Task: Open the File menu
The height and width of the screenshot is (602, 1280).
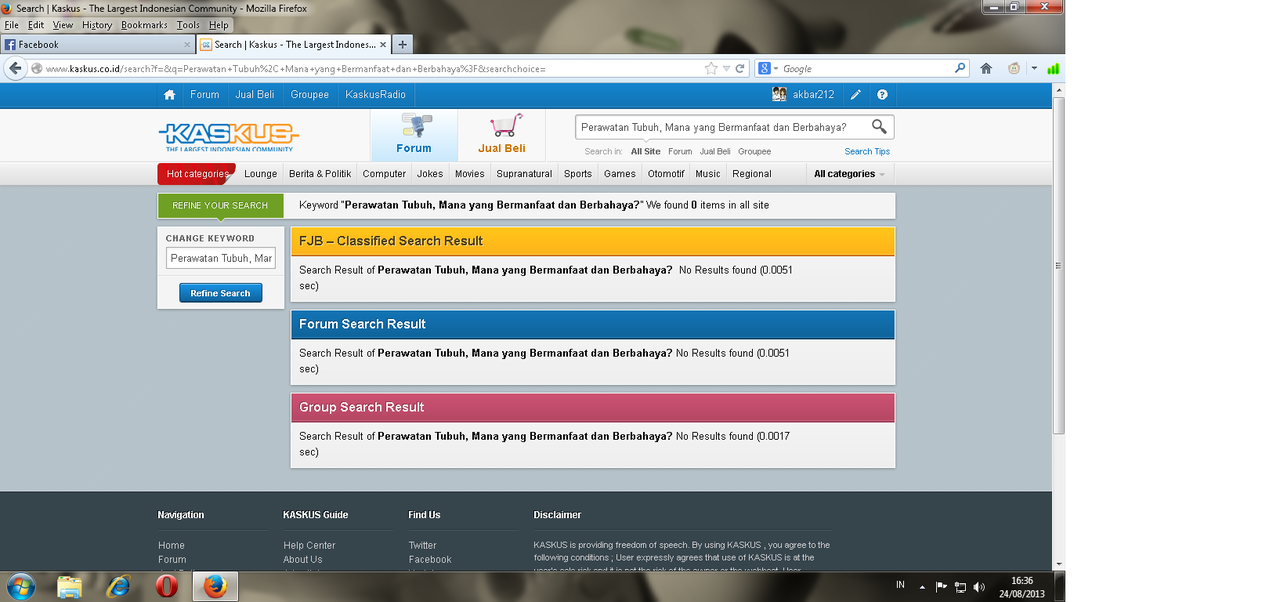Action: tap(12, 25)
